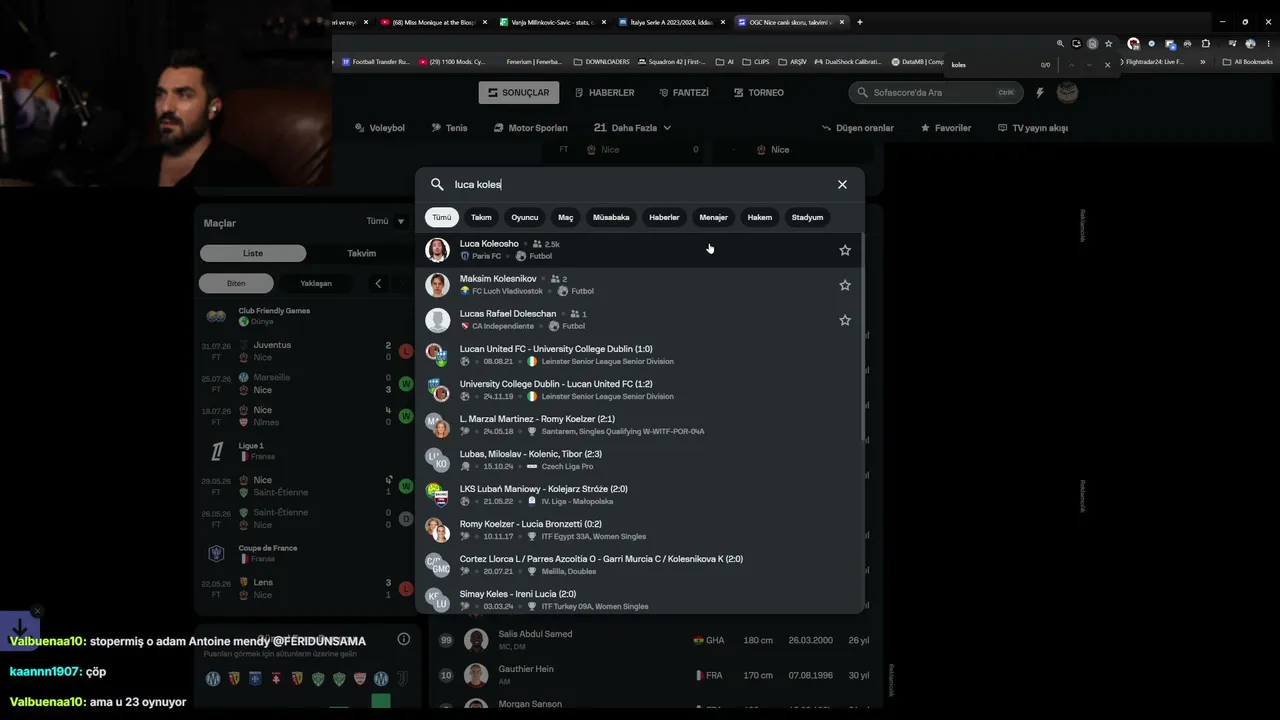Filter search results by Stadyum

(807, 217)
